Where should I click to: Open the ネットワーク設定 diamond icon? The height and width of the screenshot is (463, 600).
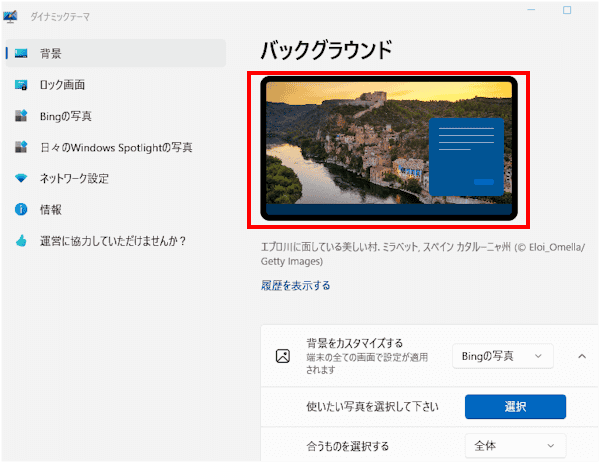[21, 178]
